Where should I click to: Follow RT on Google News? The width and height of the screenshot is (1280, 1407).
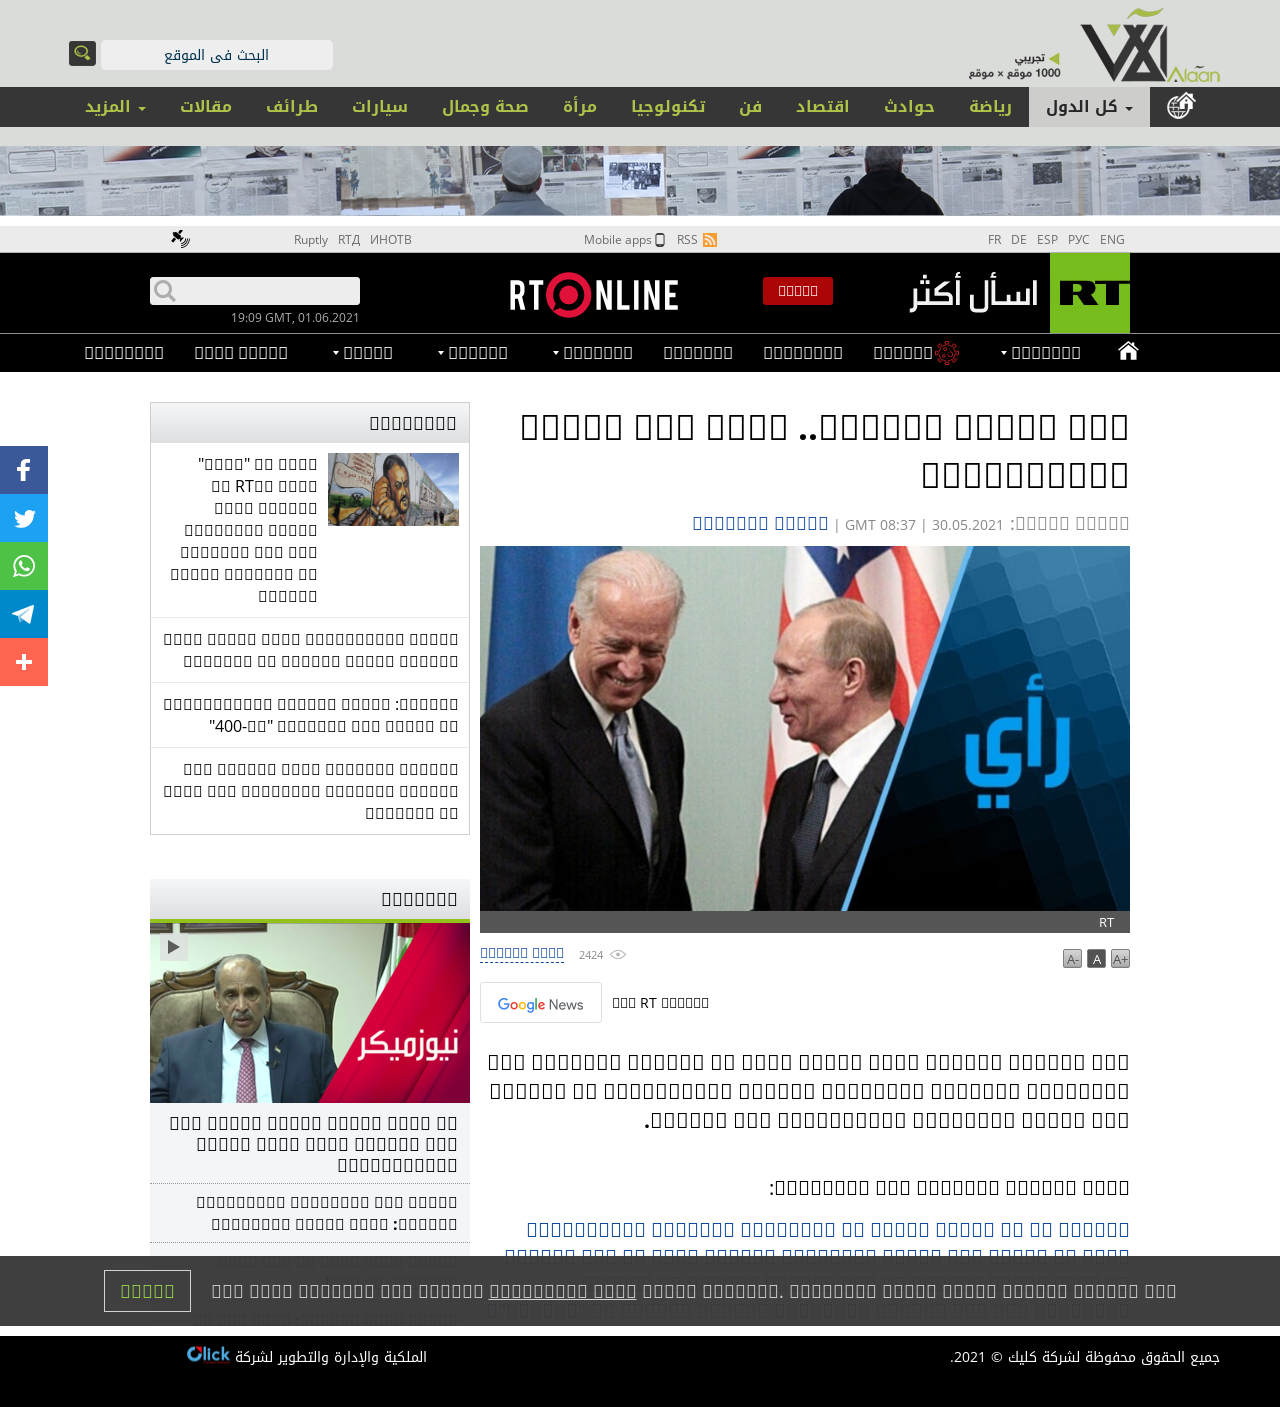click(541, 1003)
